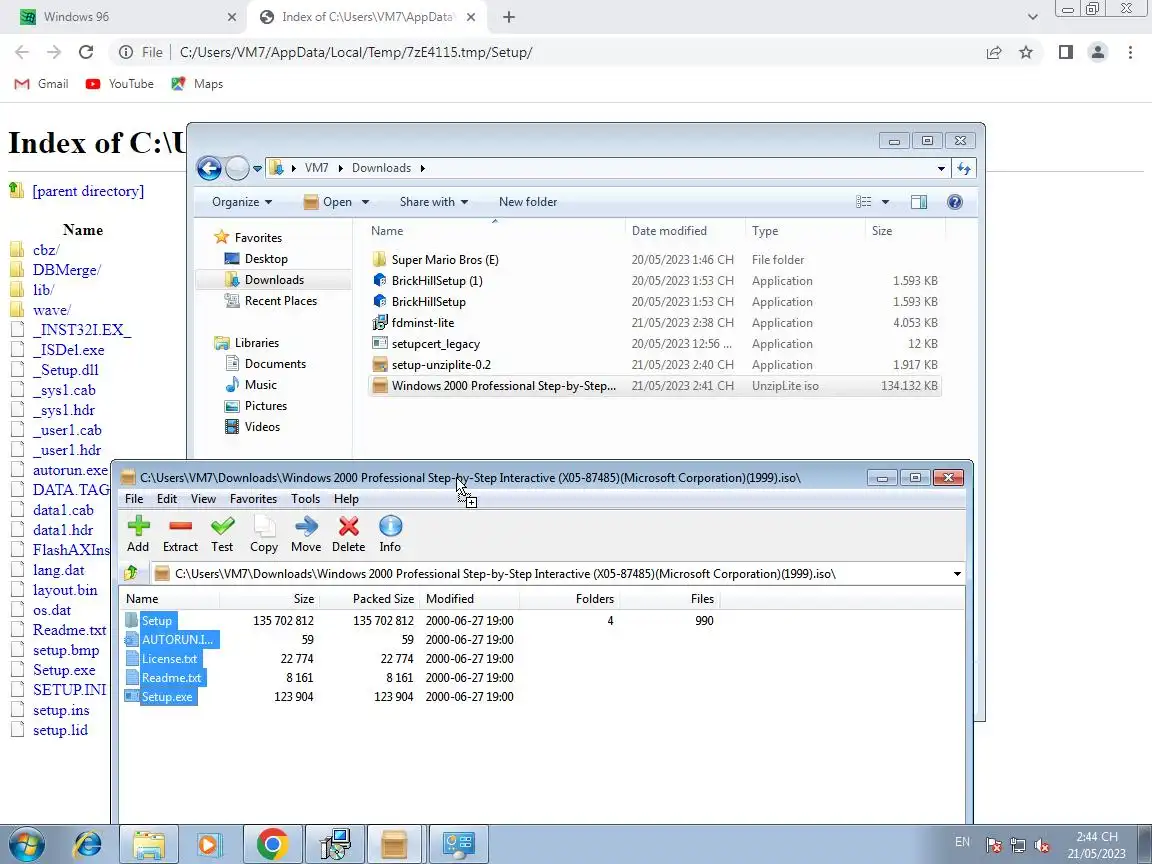The height and width of the screenshot is (864, 1152).
Task: Click the Extract toolbar icon
Action: 180,533
